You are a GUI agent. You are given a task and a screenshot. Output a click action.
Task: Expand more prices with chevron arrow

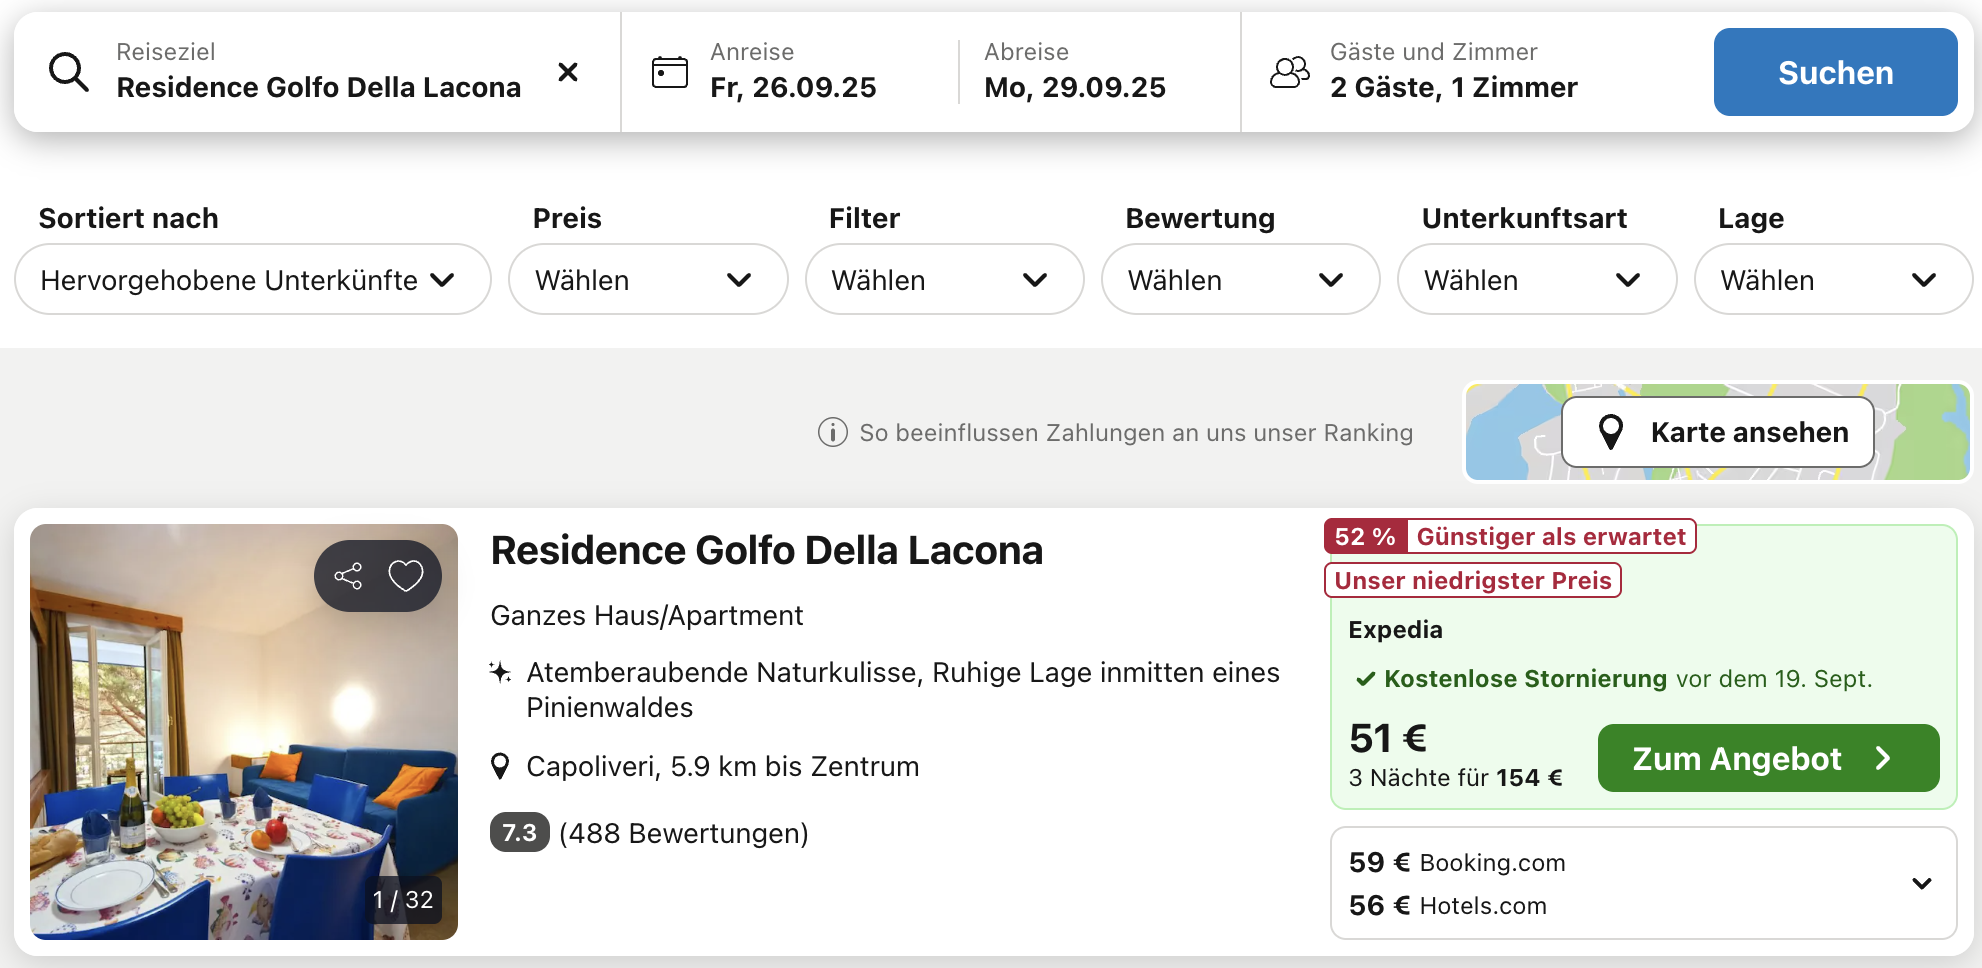(1922, 883)
